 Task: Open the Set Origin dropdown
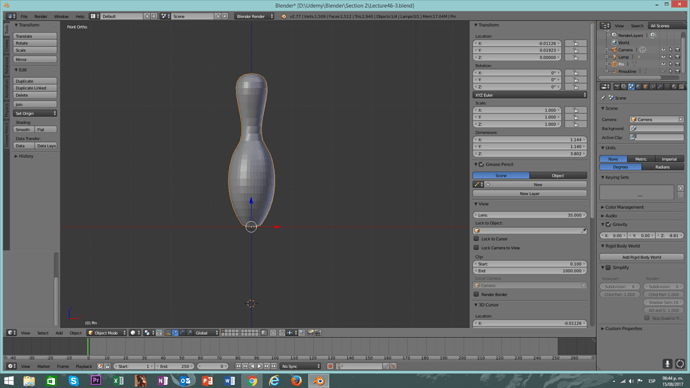tap(35, 113)
